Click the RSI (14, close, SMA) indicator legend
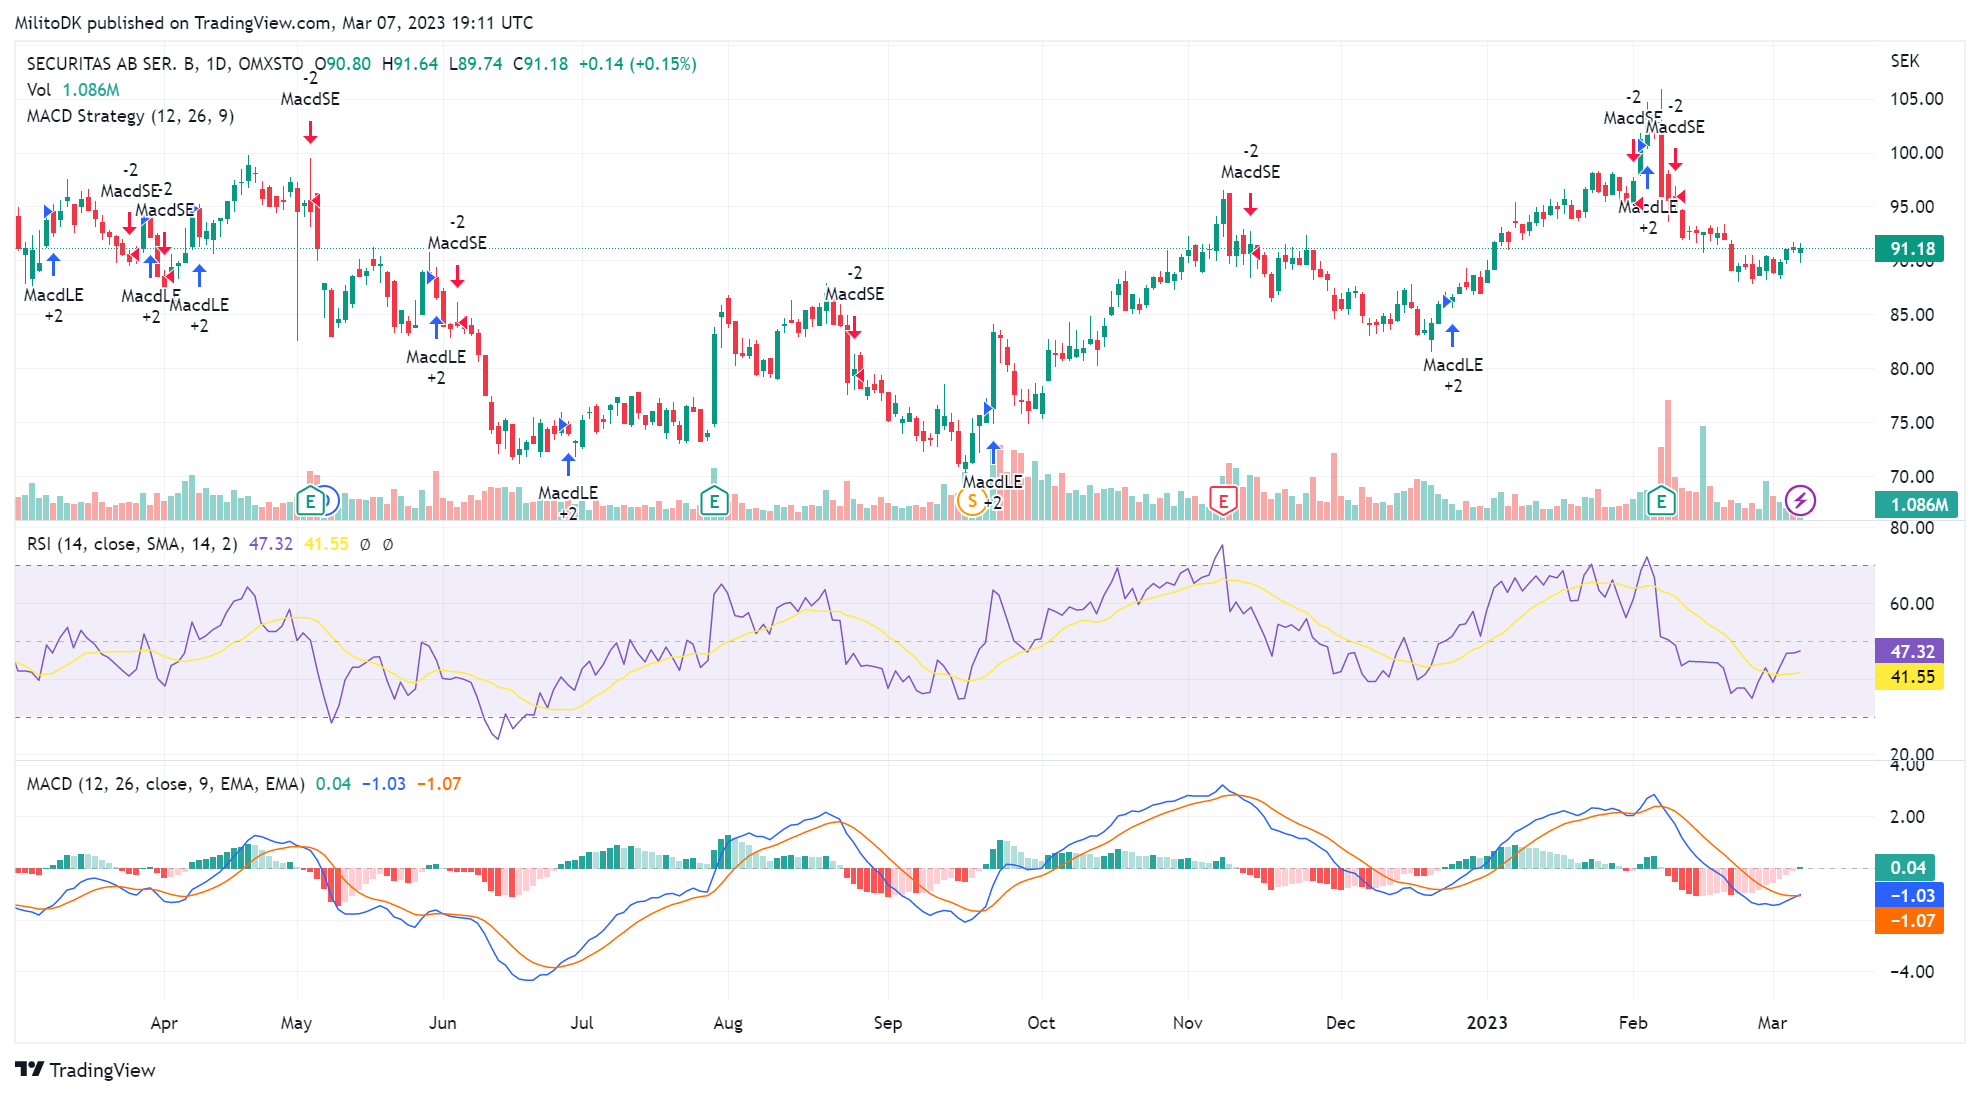The image size is (1980, 1096). pyautogui.click(x=132, y=544)
